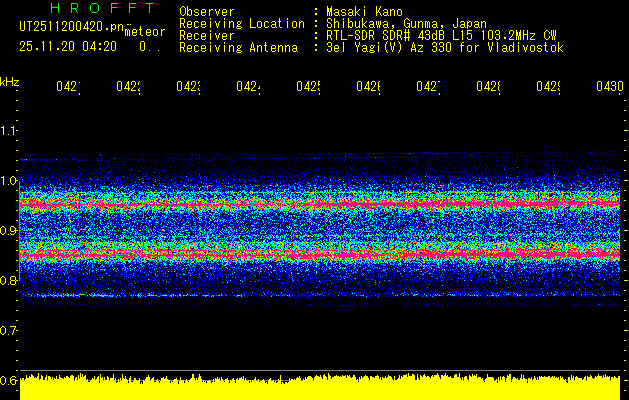Click the kHz axis unit label
The width and height of the screenshot is (629, 400).
[x=9, y=82]
